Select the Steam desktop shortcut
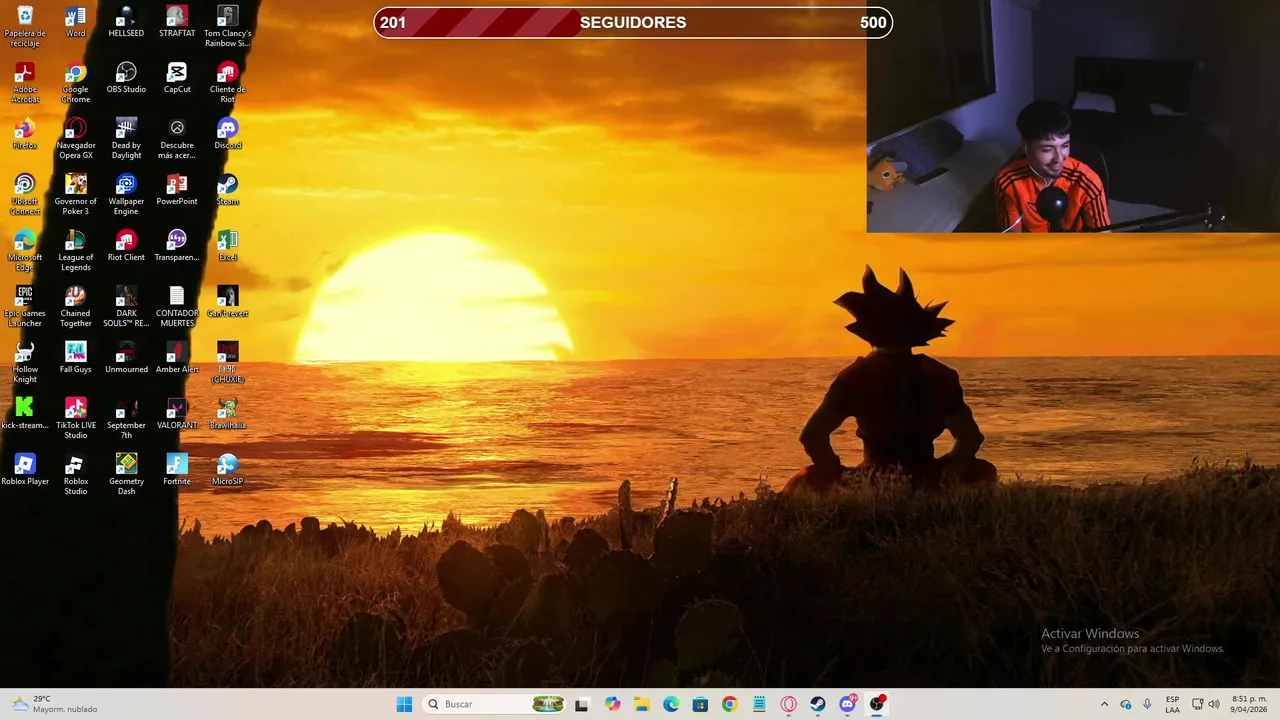The width and height of the screenshot is (1280, 720). coord(228,190)
